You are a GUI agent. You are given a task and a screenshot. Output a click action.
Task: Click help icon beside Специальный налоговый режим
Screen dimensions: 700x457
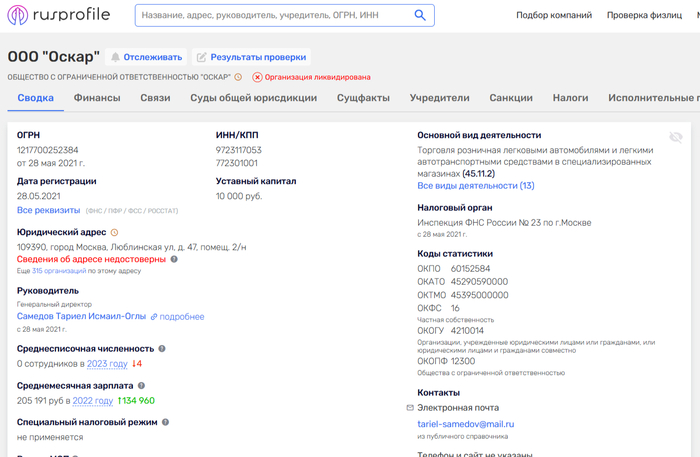165,422
